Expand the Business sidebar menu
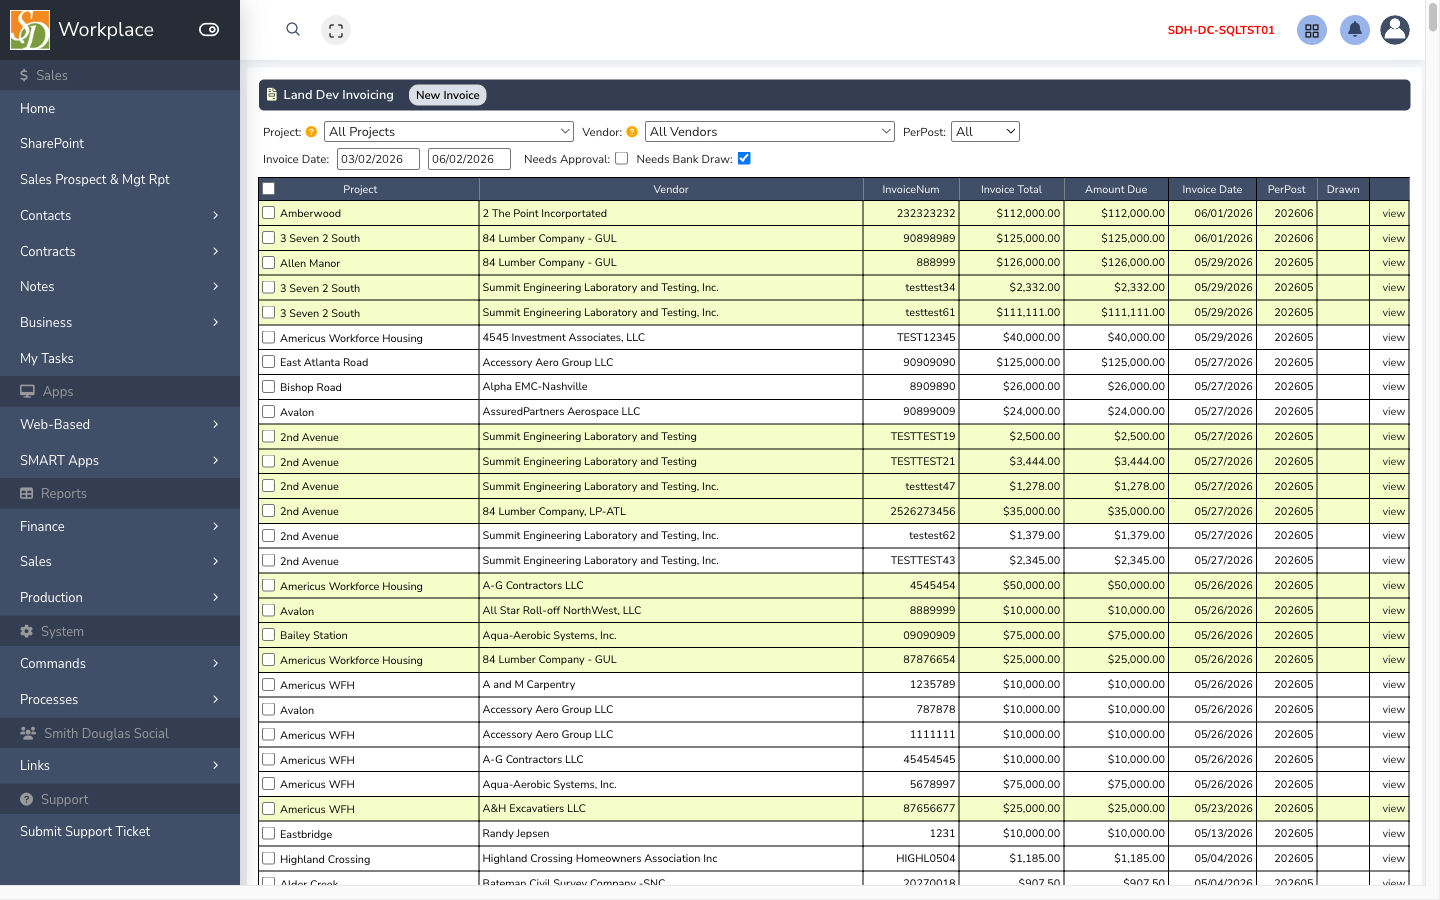The width and height of the screenshot is (1440, 900). pos(120,322)
